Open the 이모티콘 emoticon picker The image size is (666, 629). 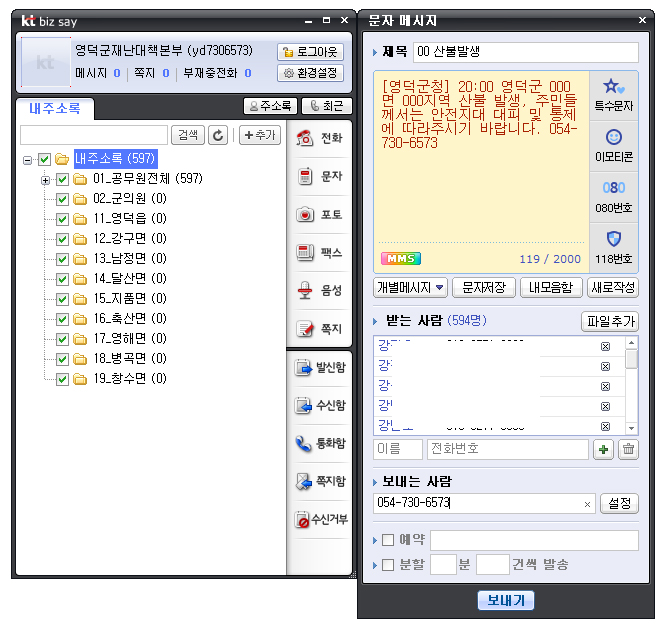[613, 147]
